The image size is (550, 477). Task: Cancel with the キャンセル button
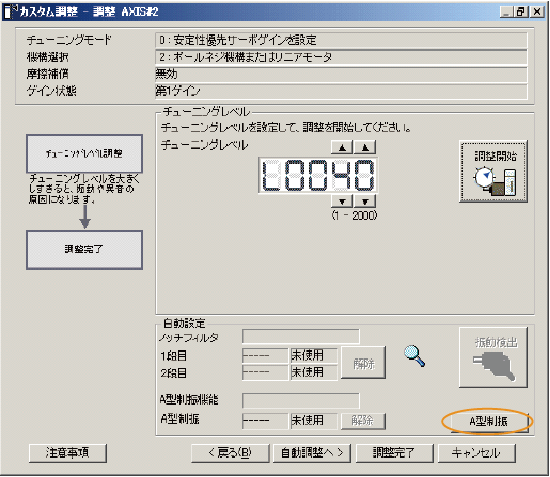pyautogui.click(x=477, y=453)
